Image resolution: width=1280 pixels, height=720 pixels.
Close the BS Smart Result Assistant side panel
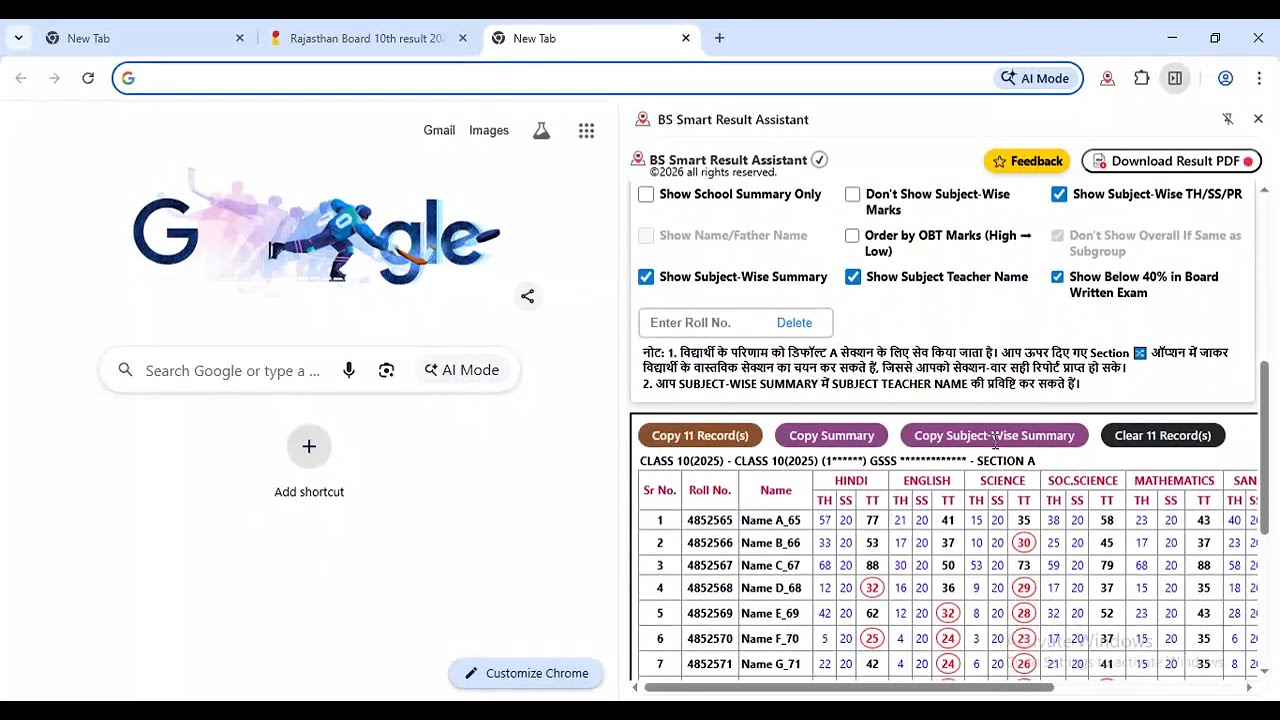[x=1258, y=119]
